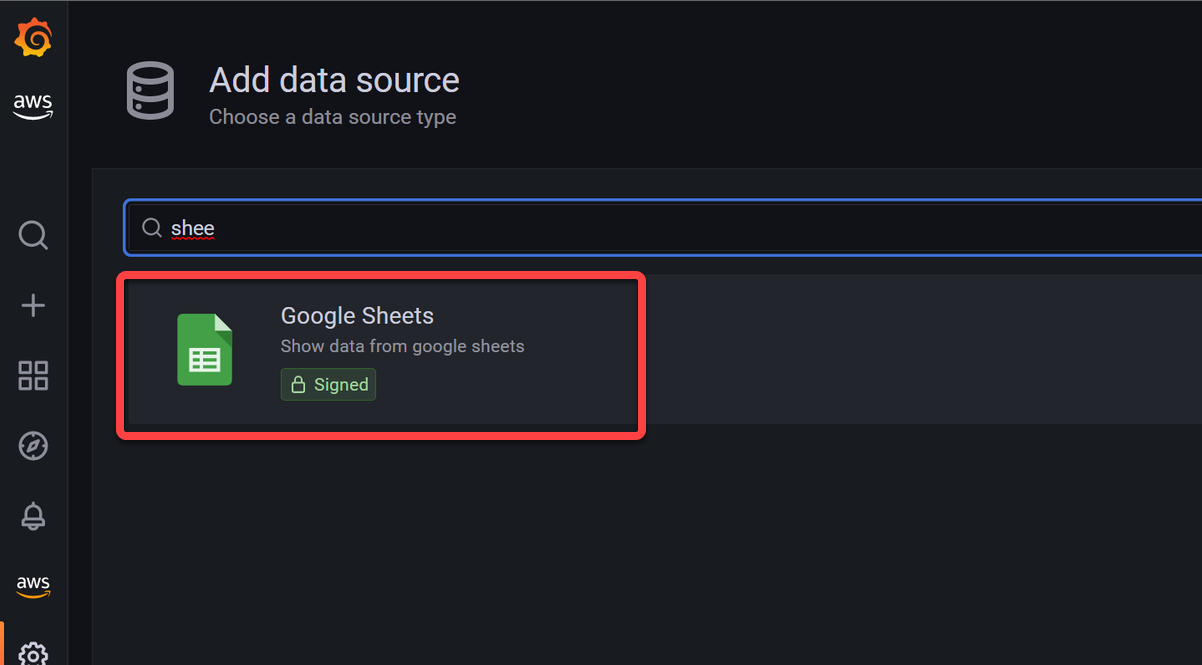1202x665 pixels.
Task: Click the Signed badge on Google Sheets
Action: 328,384
